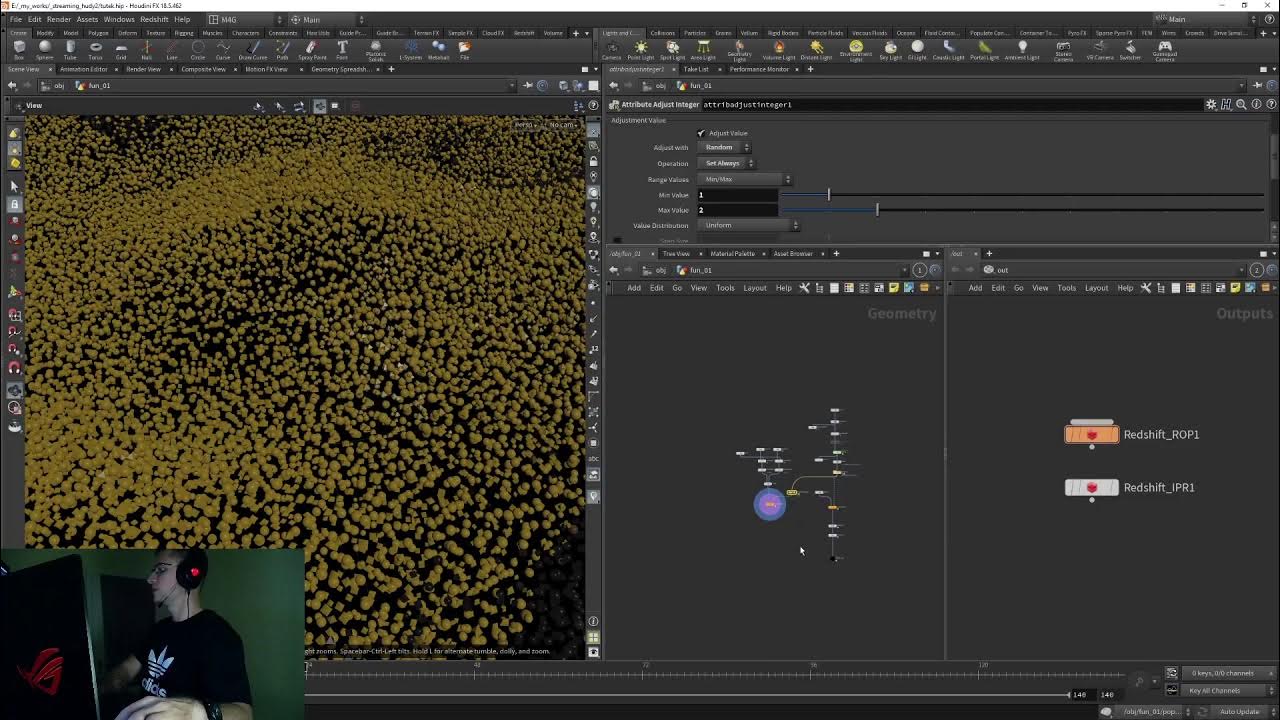Add a Distant Light from the shelf
Viewport: 1280px width, 720px height.
(816, 49)
